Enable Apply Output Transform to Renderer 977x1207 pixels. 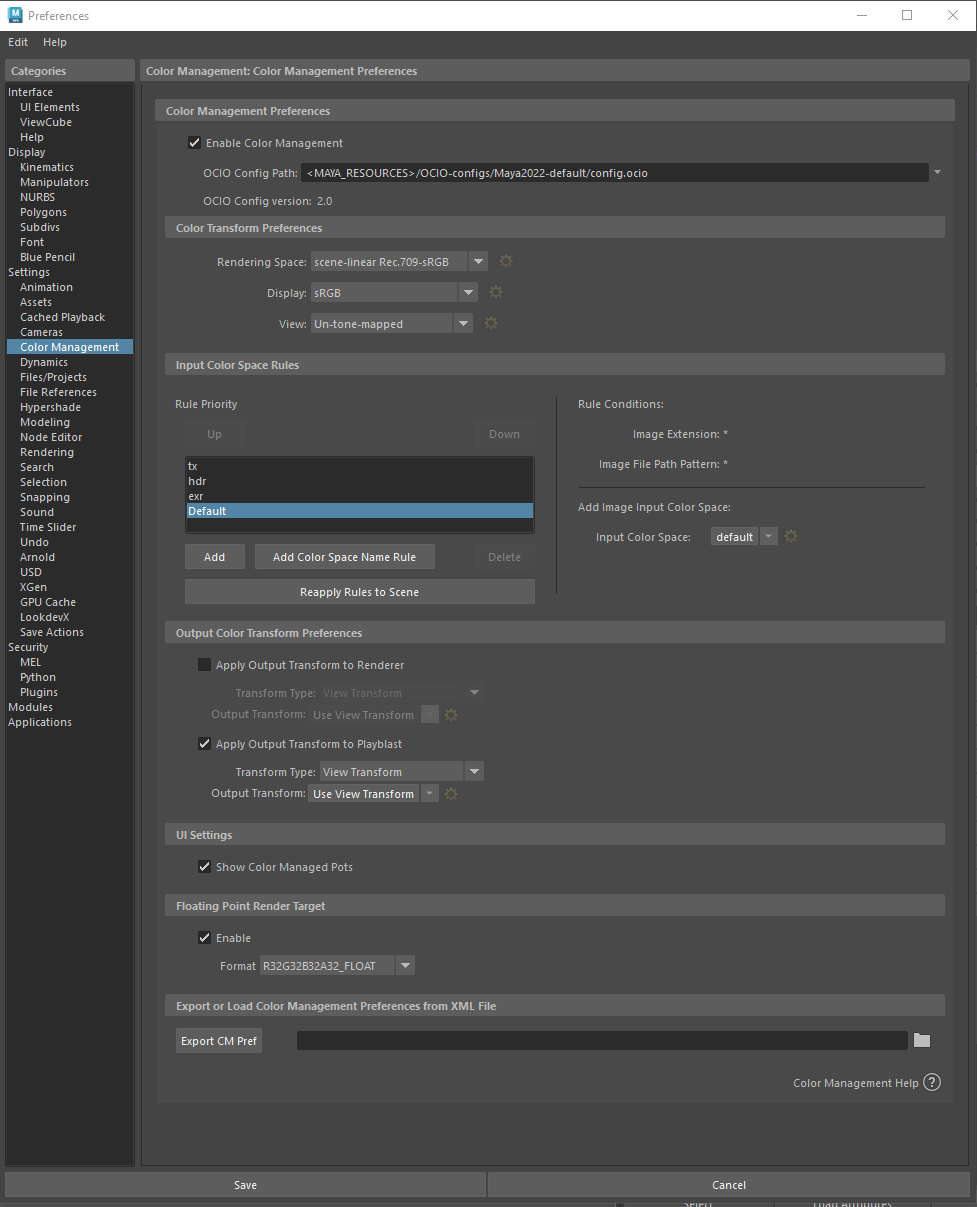pos(204,664)
